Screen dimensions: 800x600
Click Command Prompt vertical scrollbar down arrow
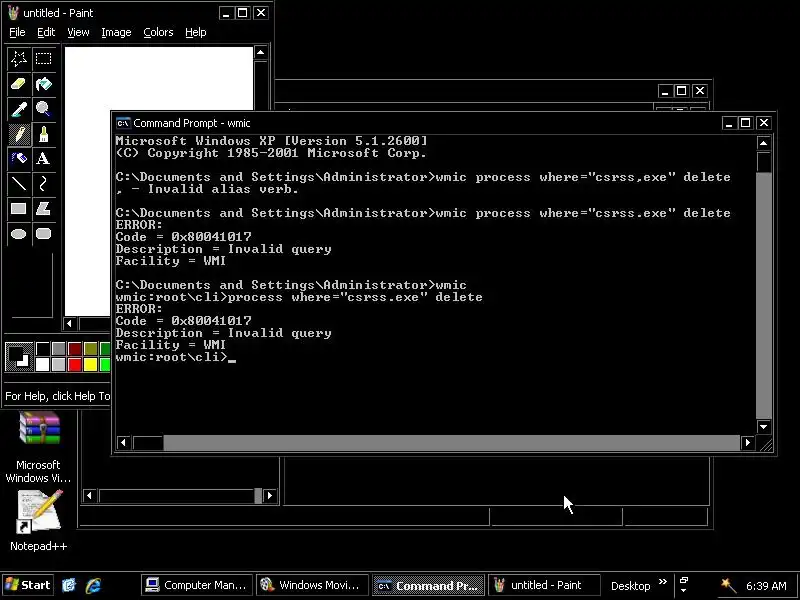tap(763, 427)
